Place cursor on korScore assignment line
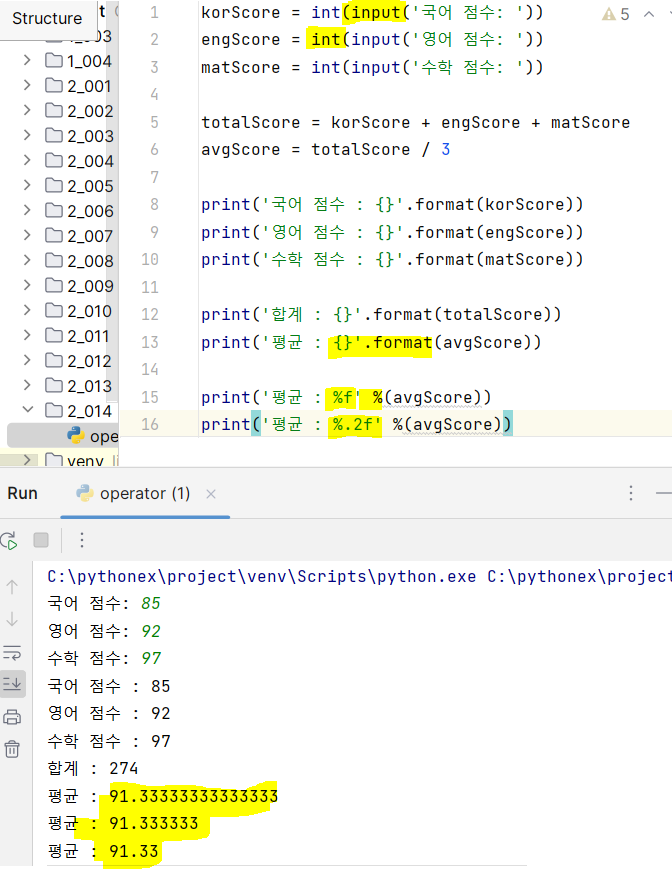672x869 pixels. (x=372, y=12)
